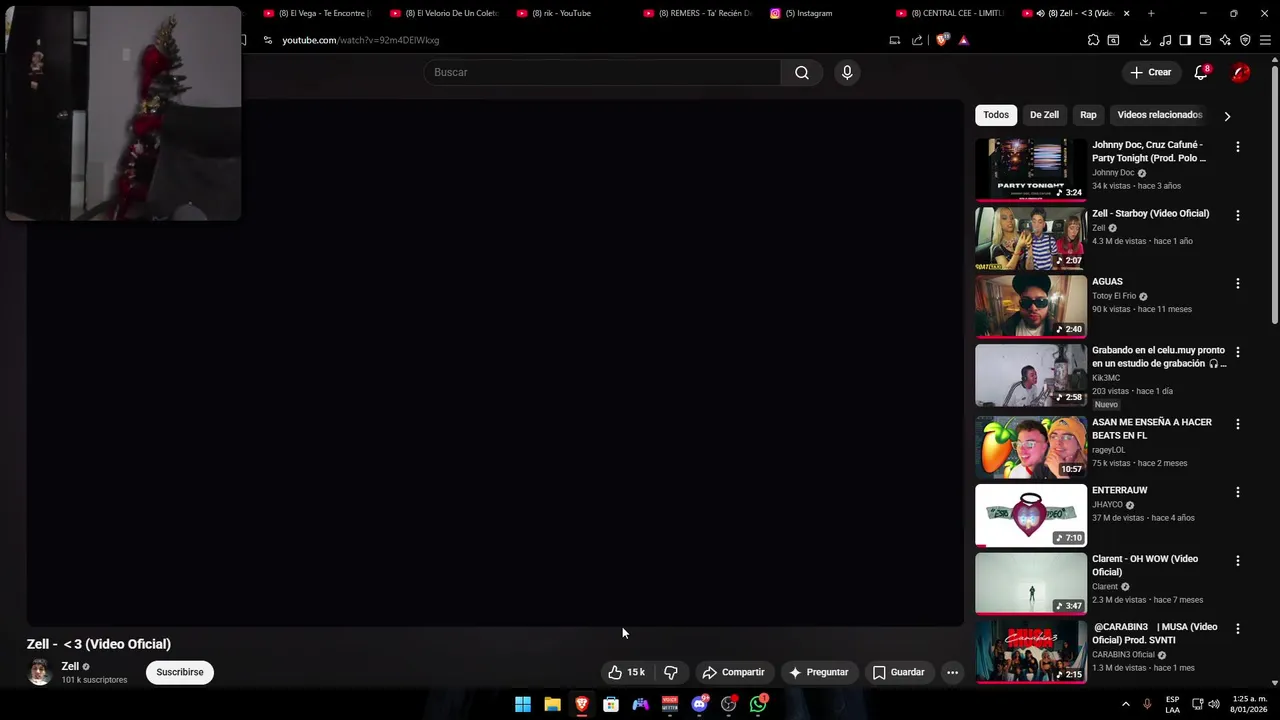The image size is (1280, 720).
Task: Open options menu for Zell - Starboy video
Action: 1237,215
